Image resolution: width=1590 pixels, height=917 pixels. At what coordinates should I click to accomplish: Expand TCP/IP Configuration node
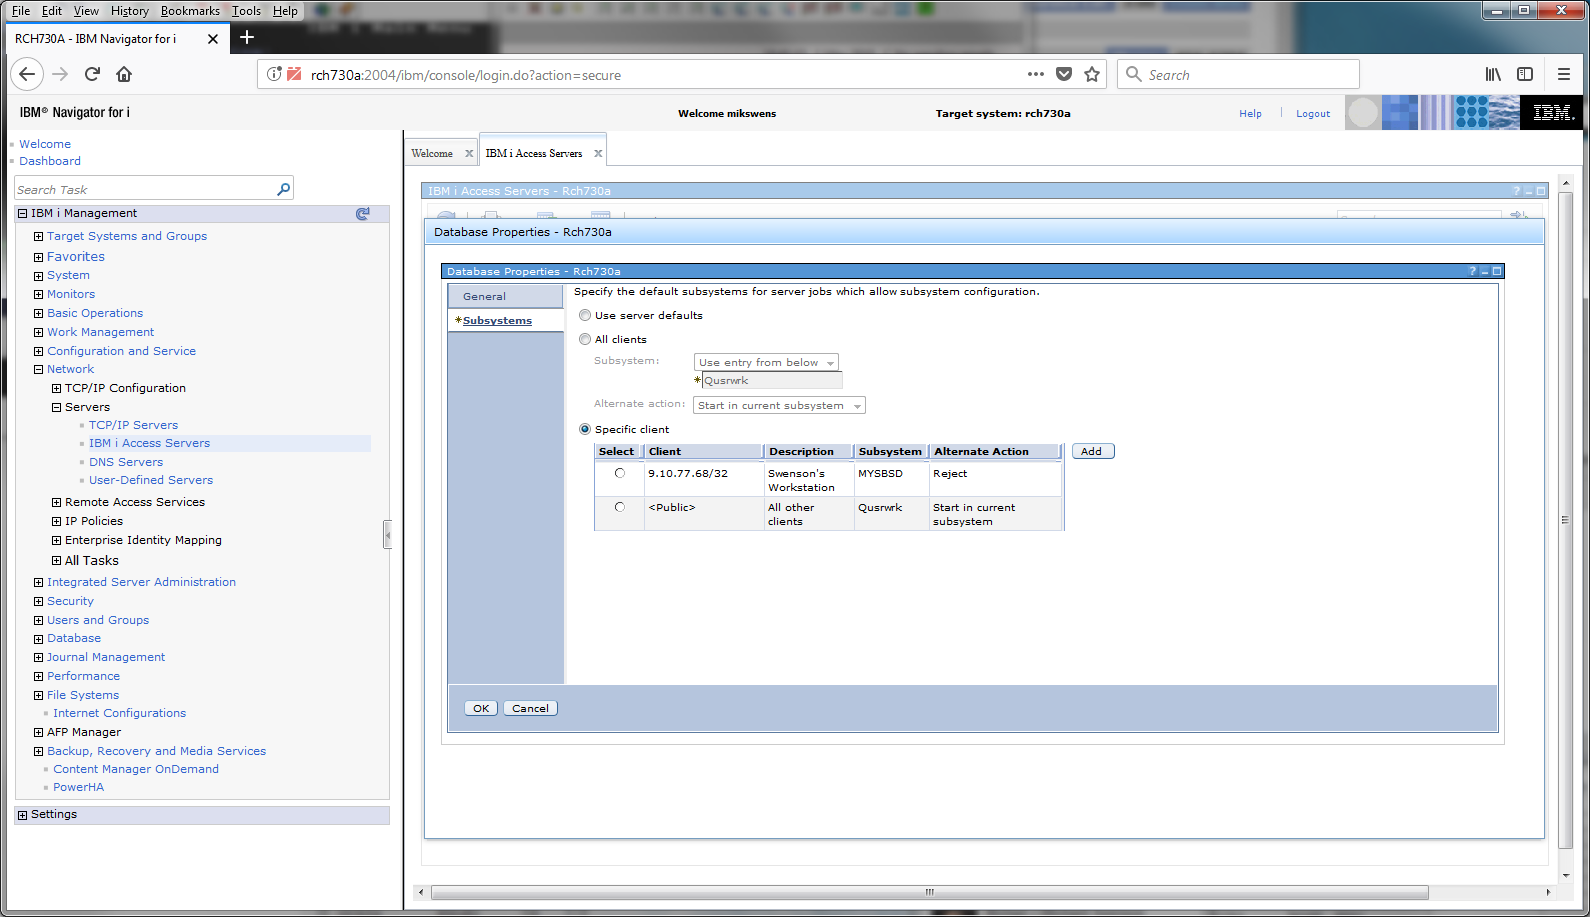56,388
